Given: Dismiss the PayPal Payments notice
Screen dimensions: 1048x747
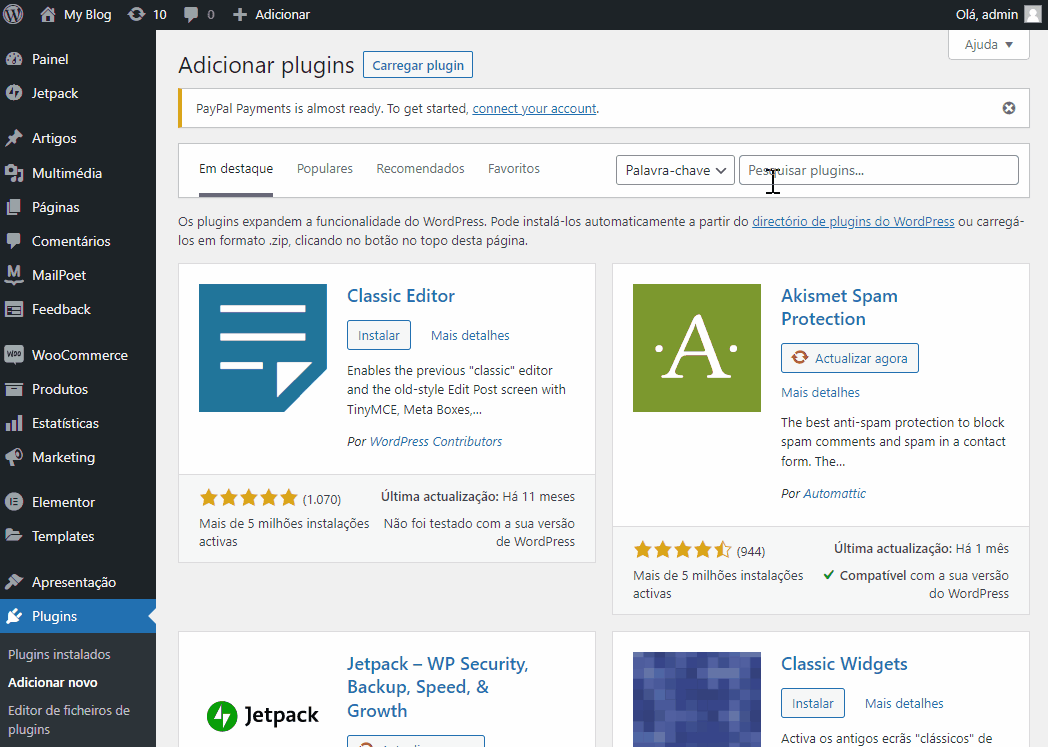Looking at the screenshot, I should (x=1009, y=108).
